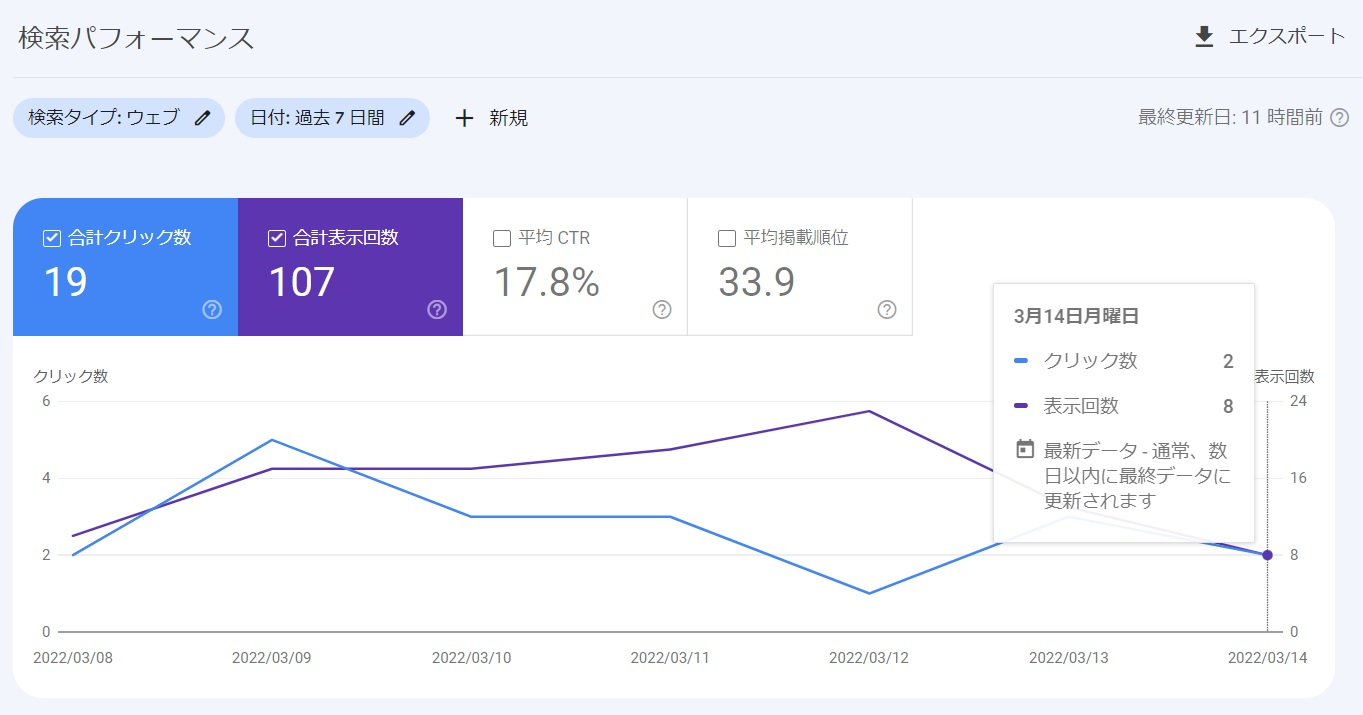Open help icon next to 最終更新日
The image size is (1363, 715).
[1340, 118]
